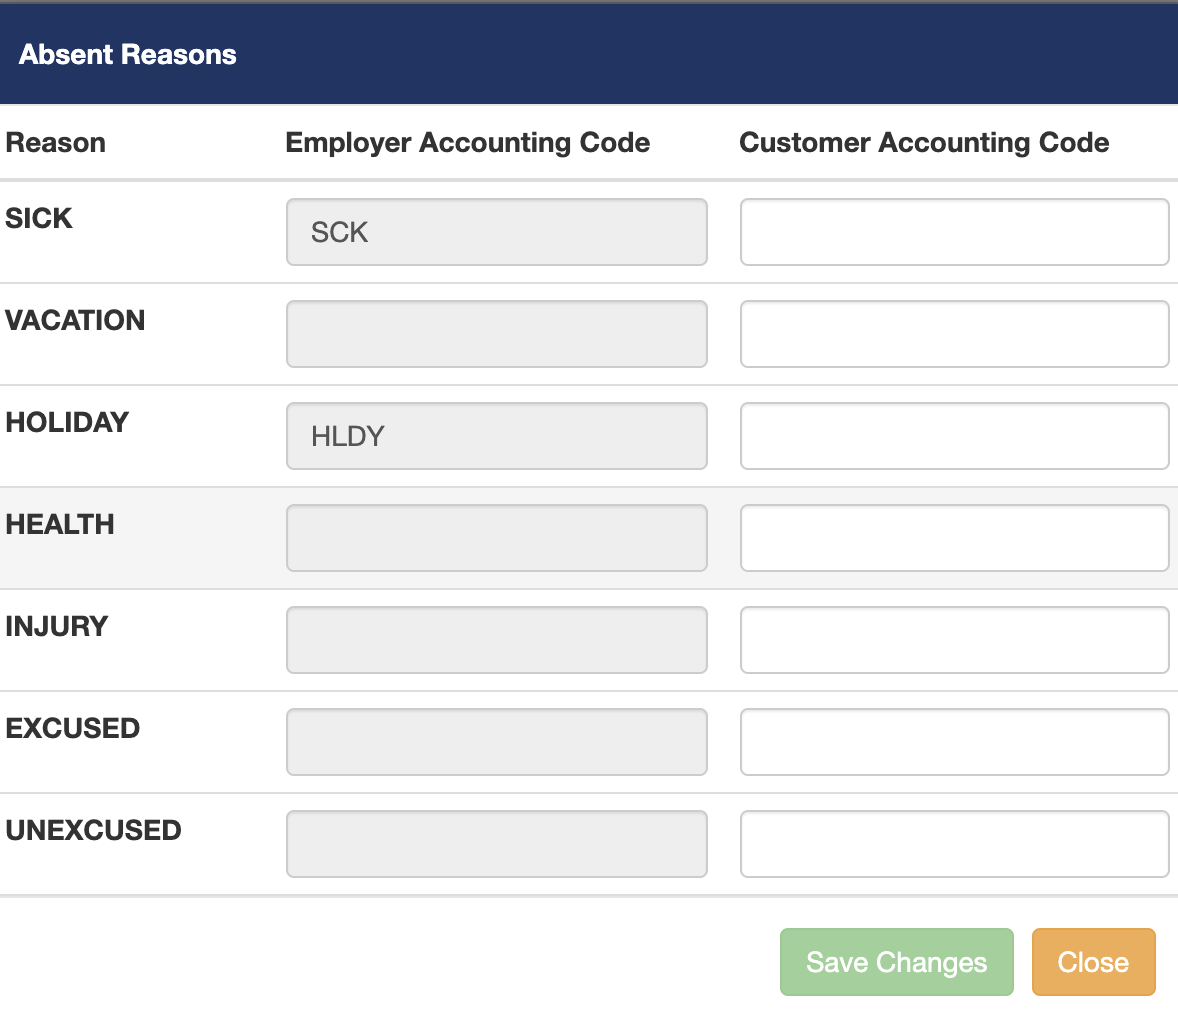Click the HEALTH Customer Accounting Code field
The height and width of the screenshot is (1018, 1178).
(953, 537)
